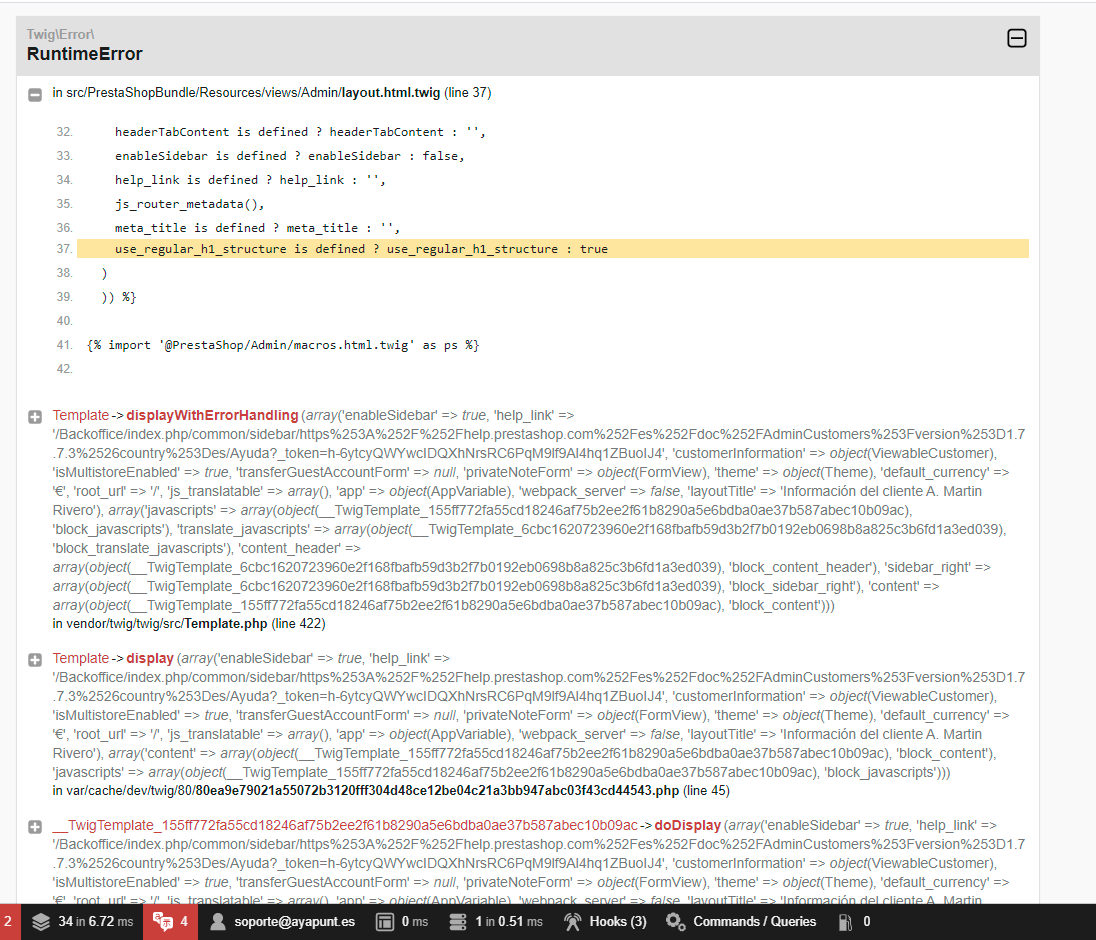Image resolution: width=1096 pixels, height=940 pixels.
Task: Expand the __TwigTemplate doDisplay trace entry
Action: click(34, 827)
